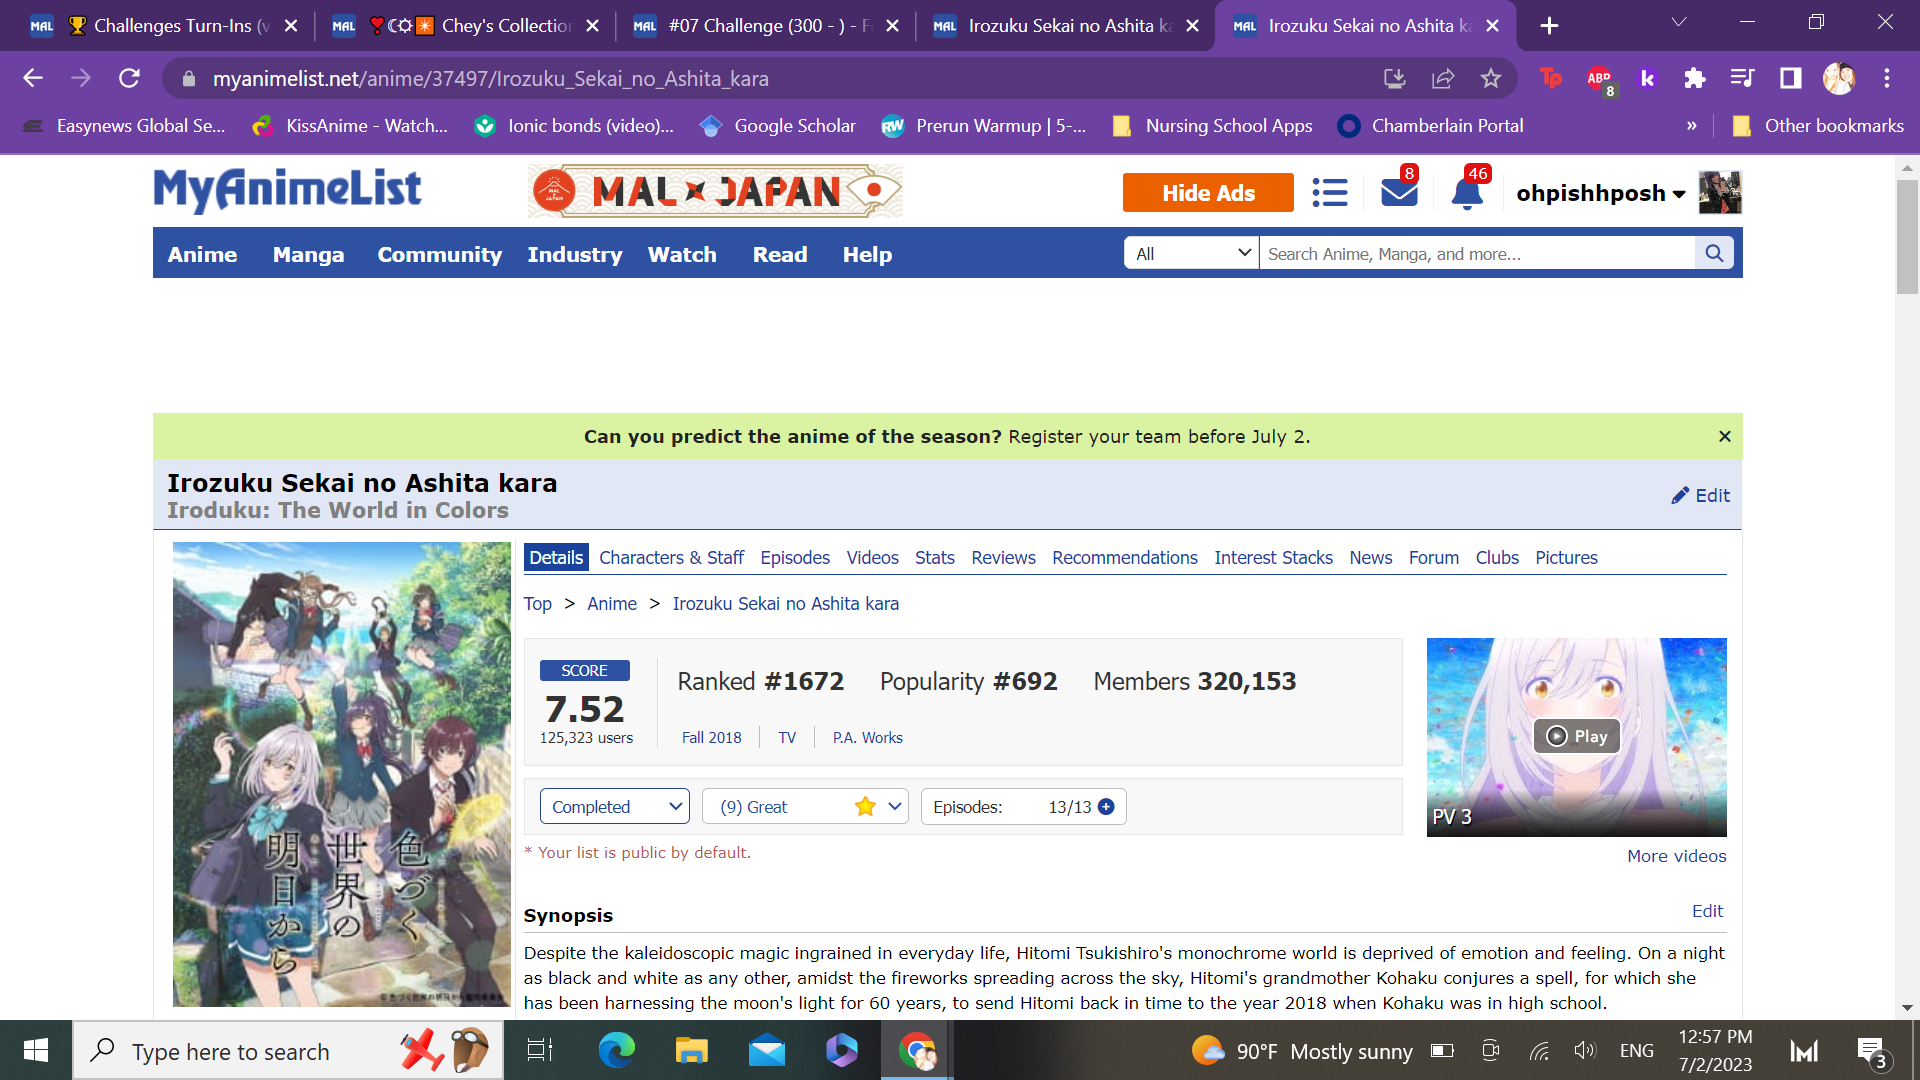
Task: Open the Chrome three-dot menu
Action: point(1887,78)
